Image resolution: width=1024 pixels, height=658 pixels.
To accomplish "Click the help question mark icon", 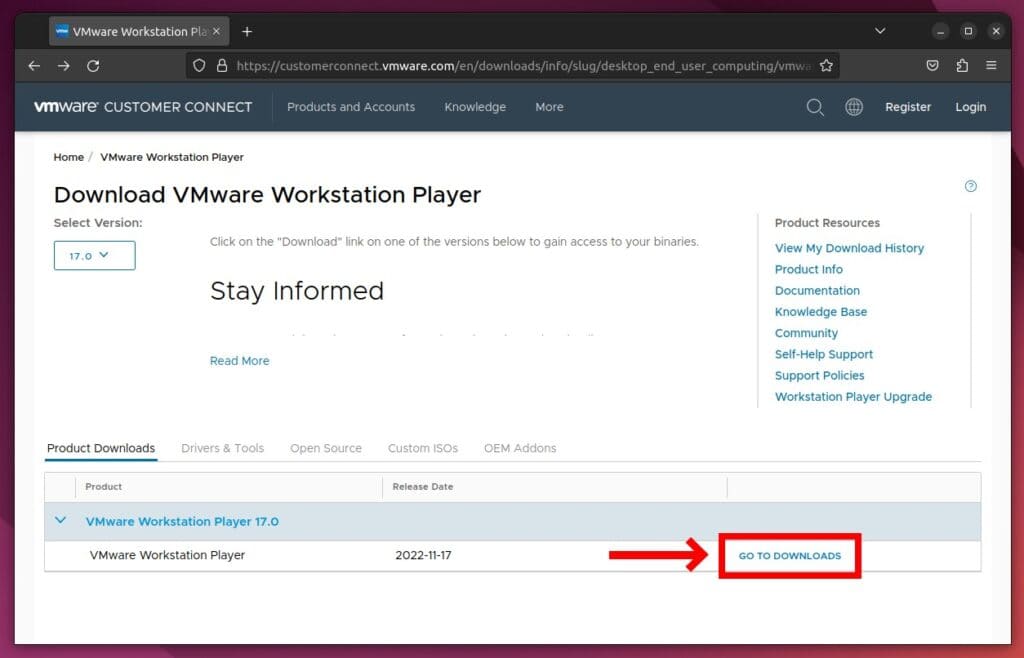I will tap(970, 186).
